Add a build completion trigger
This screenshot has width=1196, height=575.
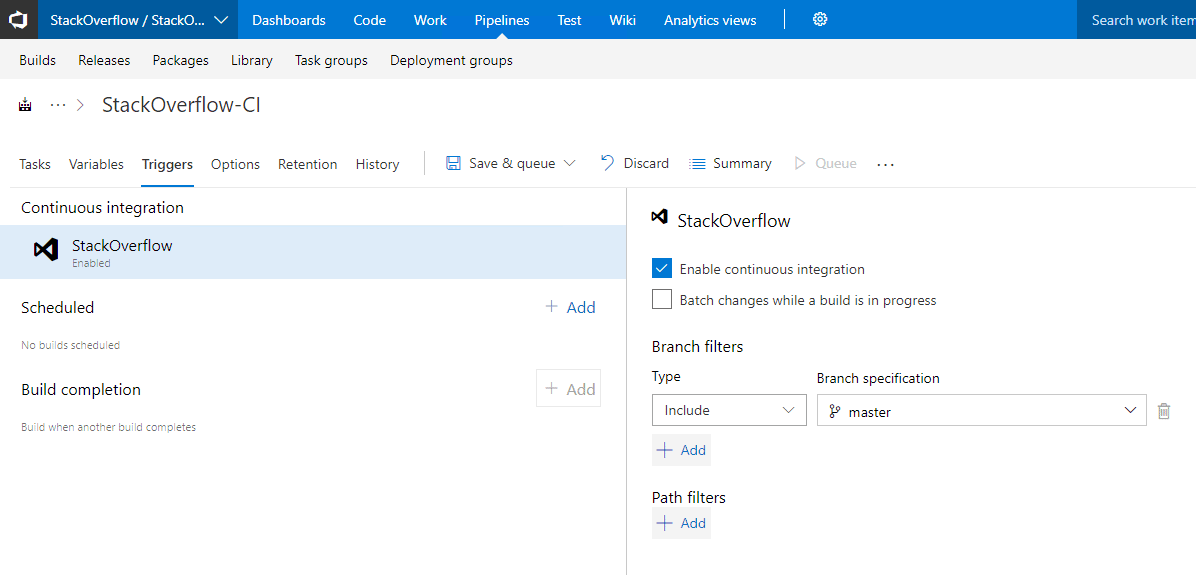(x=568, y=389)
